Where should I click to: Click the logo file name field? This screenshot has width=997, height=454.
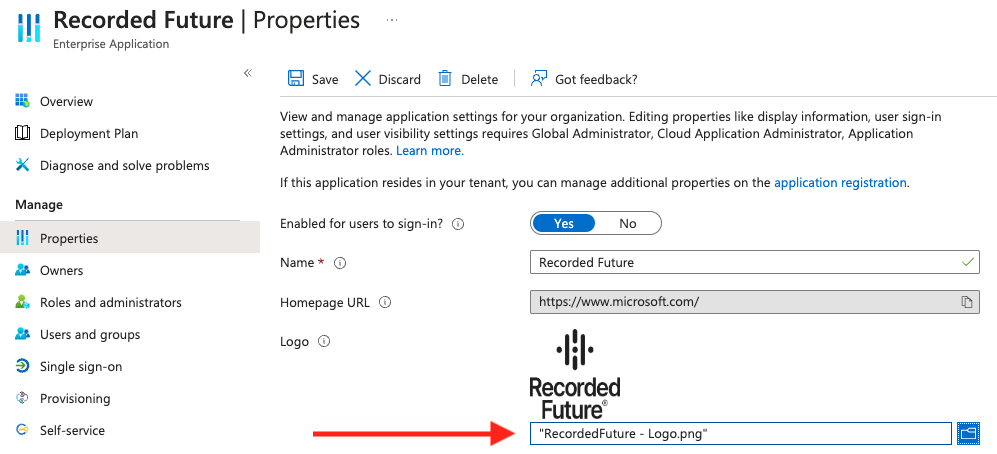click(x=740, y=433)
